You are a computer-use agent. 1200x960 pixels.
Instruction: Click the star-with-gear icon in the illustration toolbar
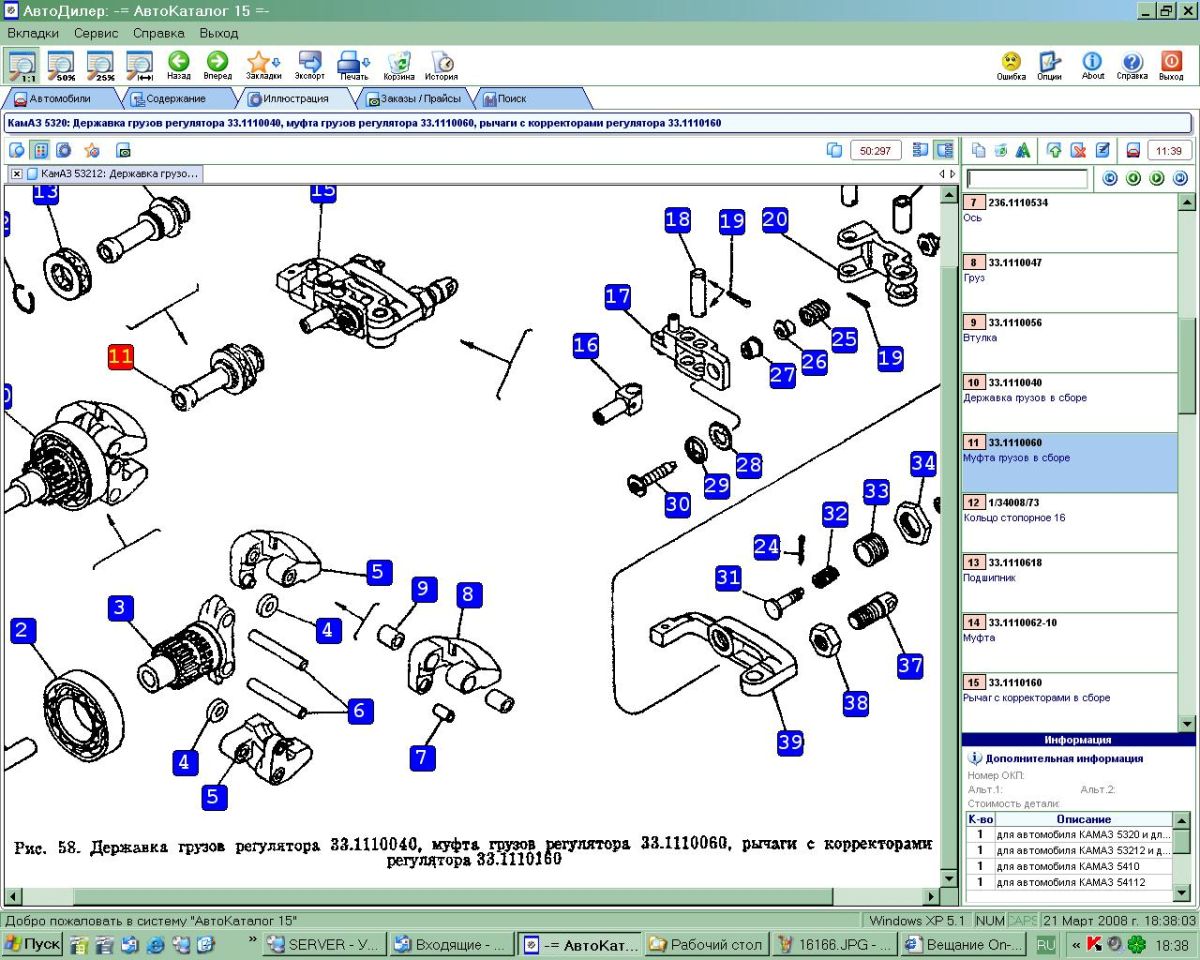[92, 150]
